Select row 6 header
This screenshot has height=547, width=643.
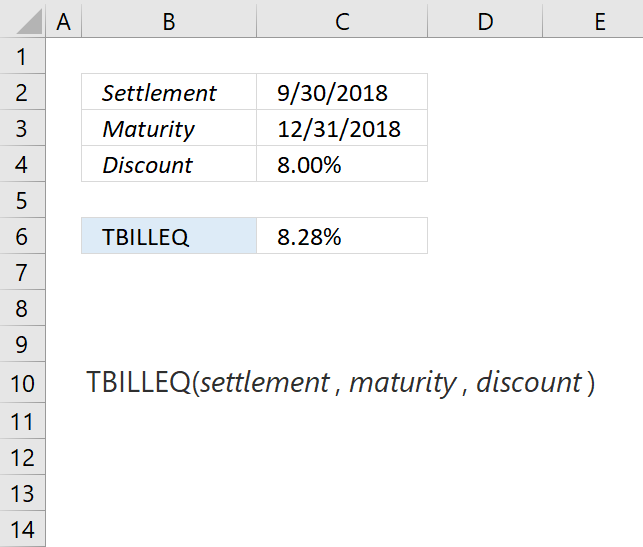click(x=23, y=236)
